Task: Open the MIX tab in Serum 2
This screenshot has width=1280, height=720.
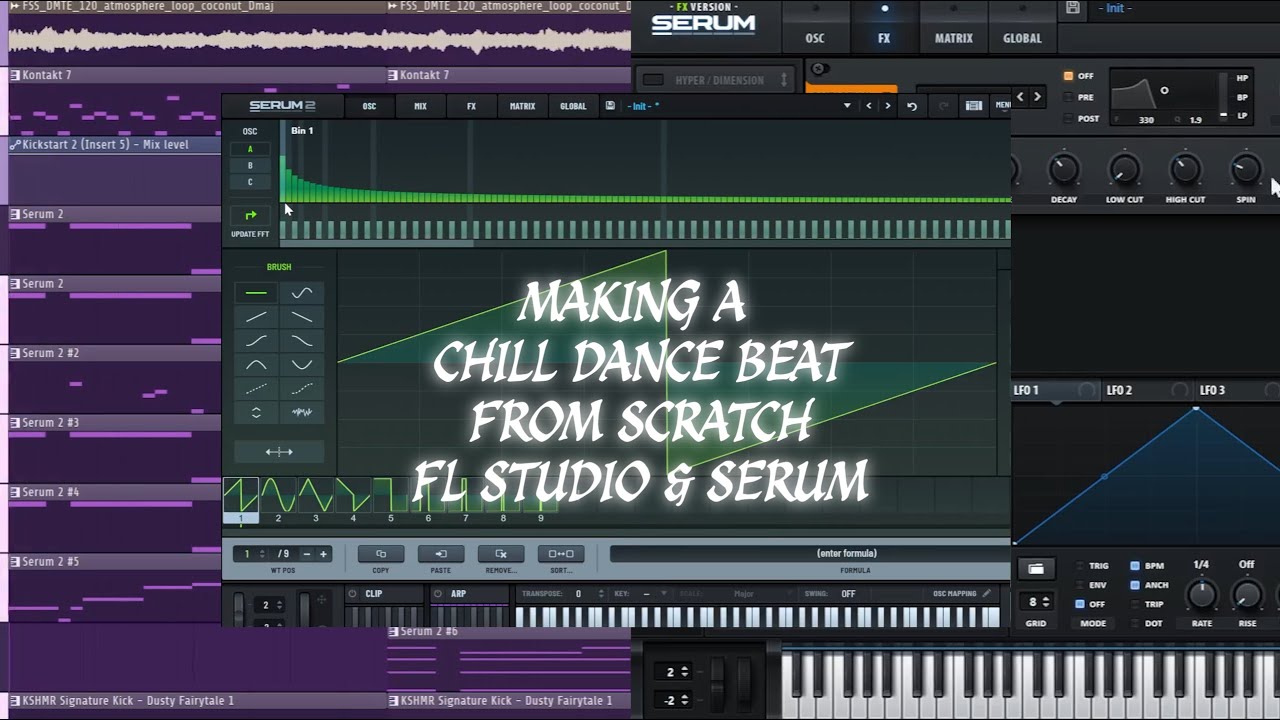Action: (420, 106)
